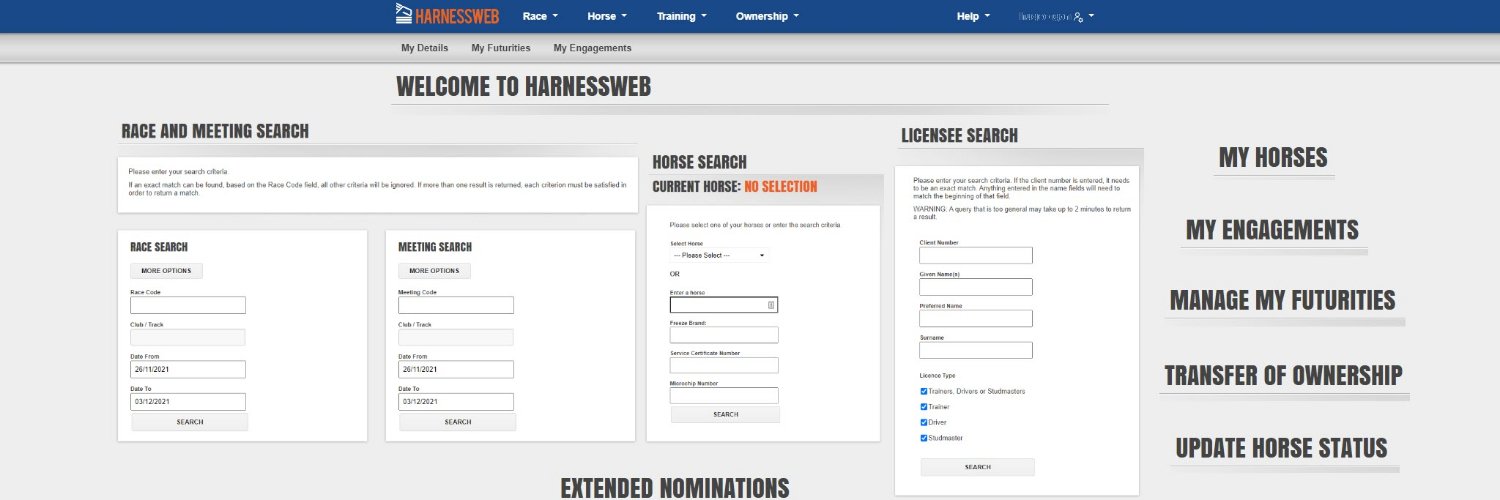Image resolution: width=1500 pixels, height=500 pixels.
Task: Focus the Surname field
Action: (x=976, y=350)
